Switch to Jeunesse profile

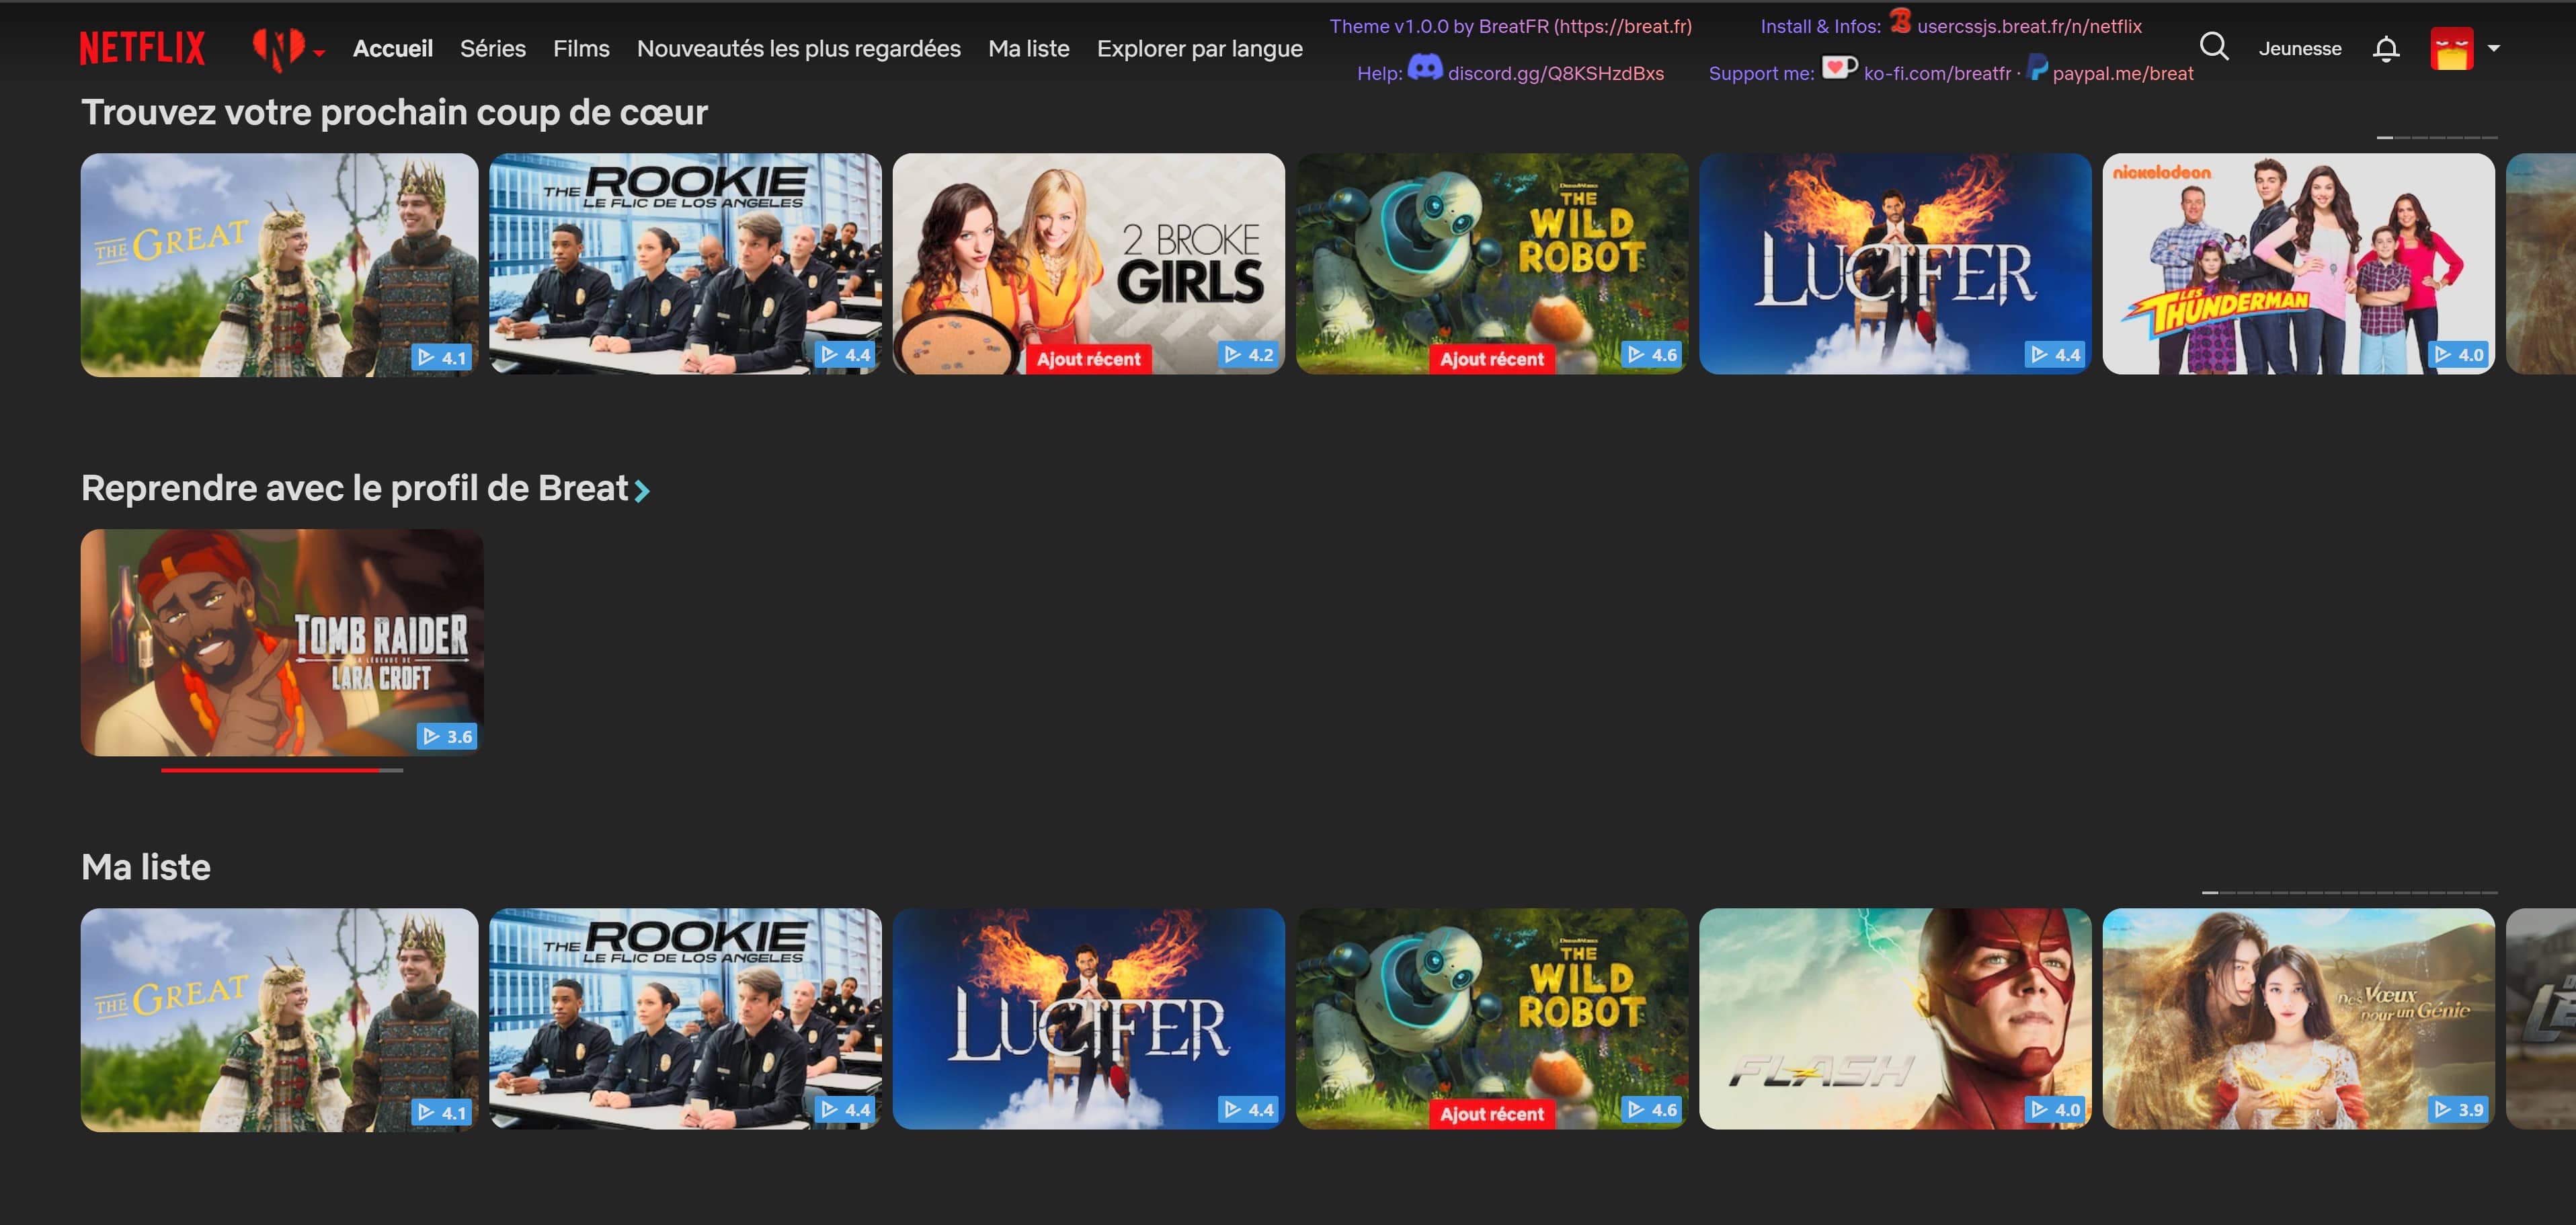pyautogui.click(x=2300, y=48)
